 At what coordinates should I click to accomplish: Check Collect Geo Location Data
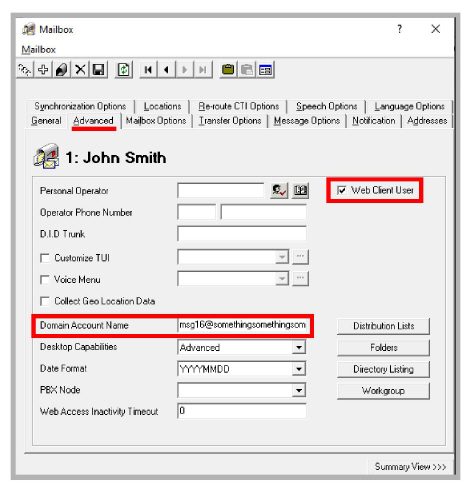point(45,301)
